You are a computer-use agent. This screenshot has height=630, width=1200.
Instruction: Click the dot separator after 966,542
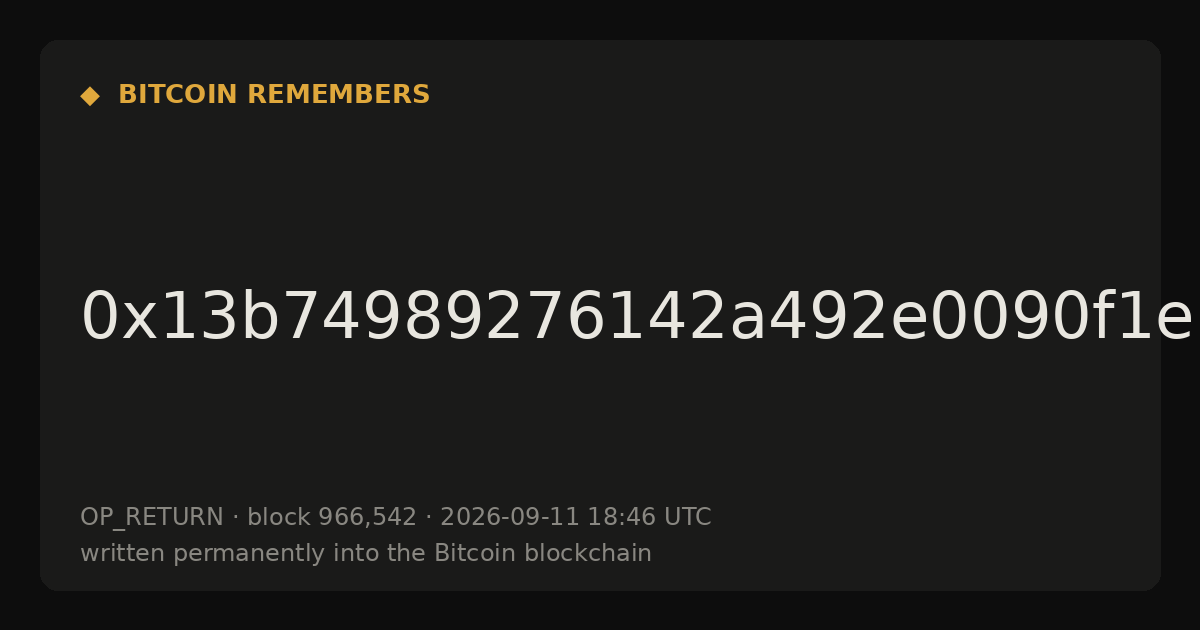click(x=429, y=518)
